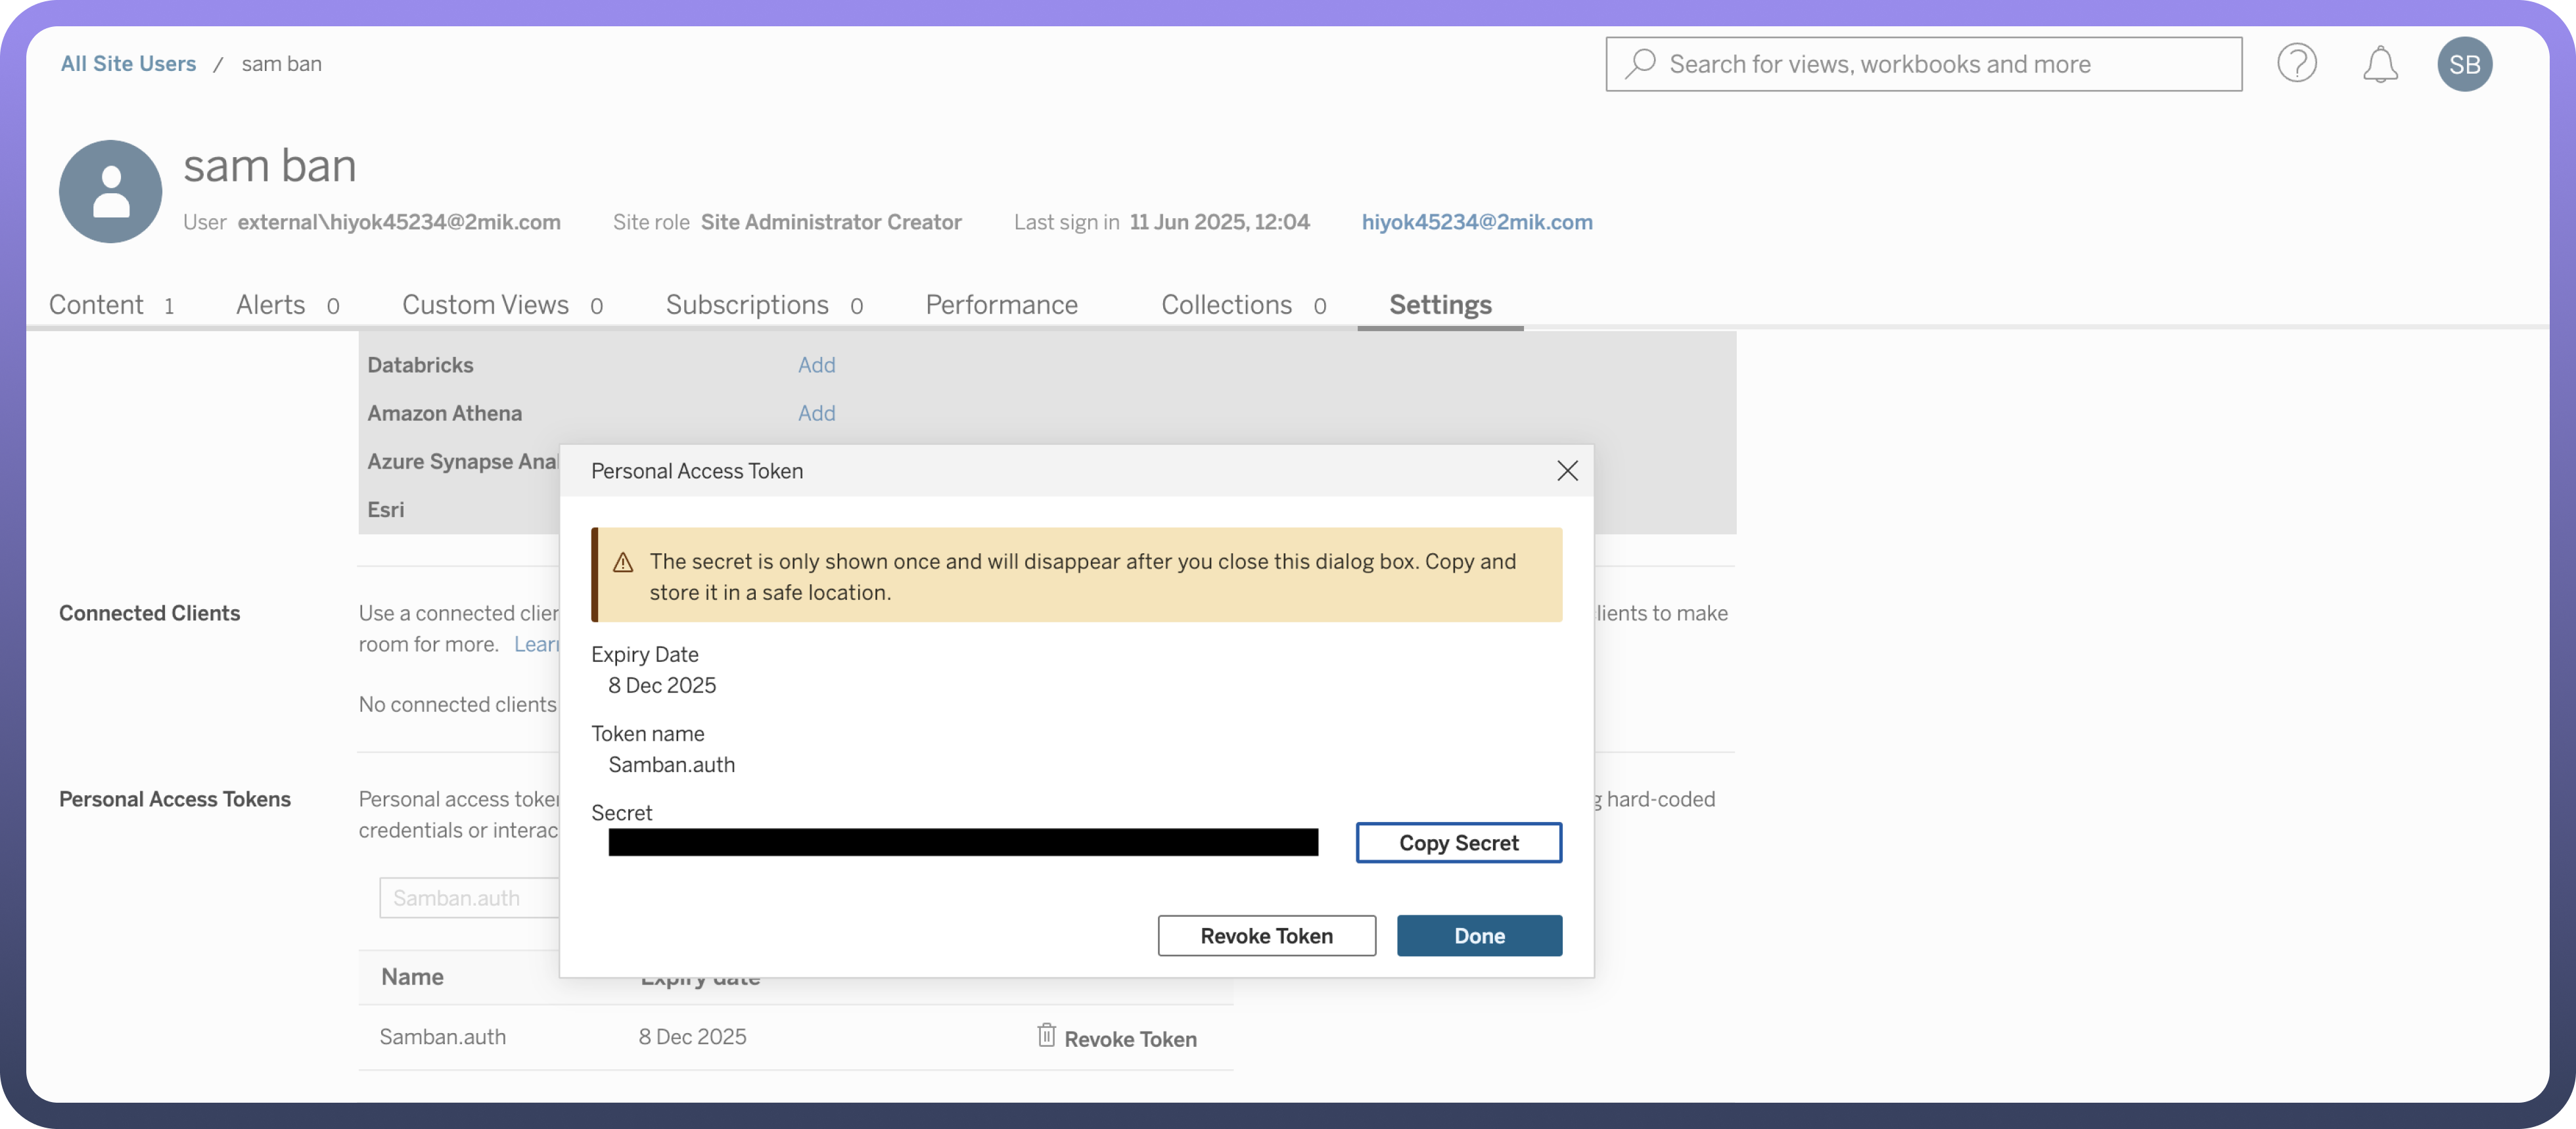Viewport: 2576px width, 1129px height.
Task: Open the Alerts tab
Action: tap(270, 305)
